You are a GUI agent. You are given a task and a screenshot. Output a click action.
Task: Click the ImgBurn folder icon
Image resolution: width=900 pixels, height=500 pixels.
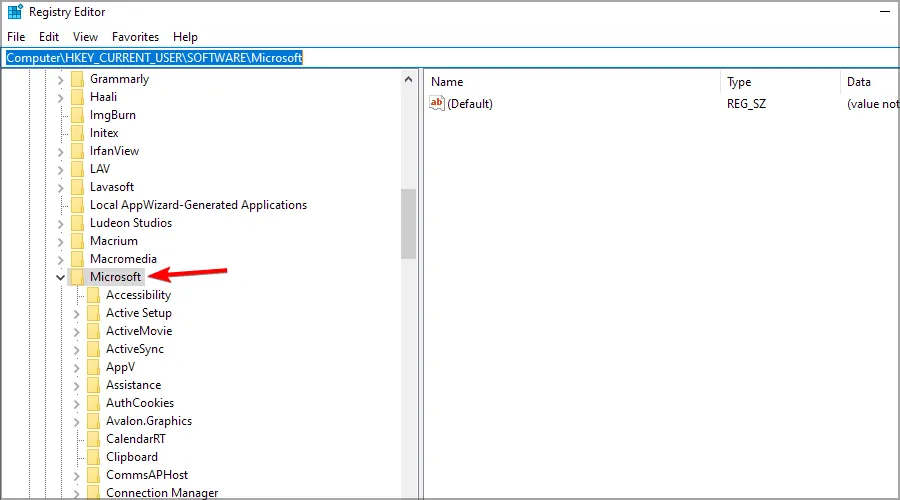[77, 115]
